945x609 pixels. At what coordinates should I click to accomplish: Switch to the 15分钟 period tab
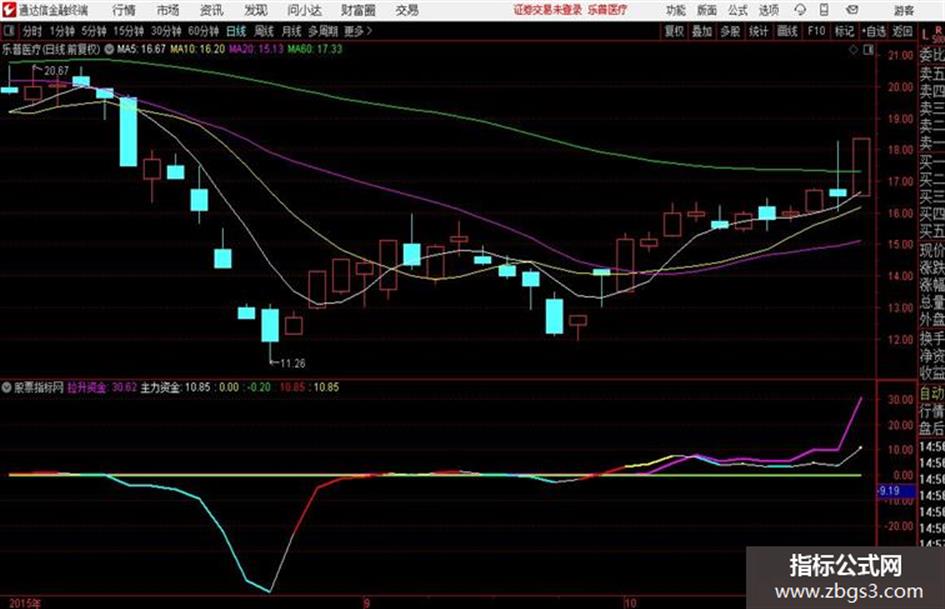[128, 31]
